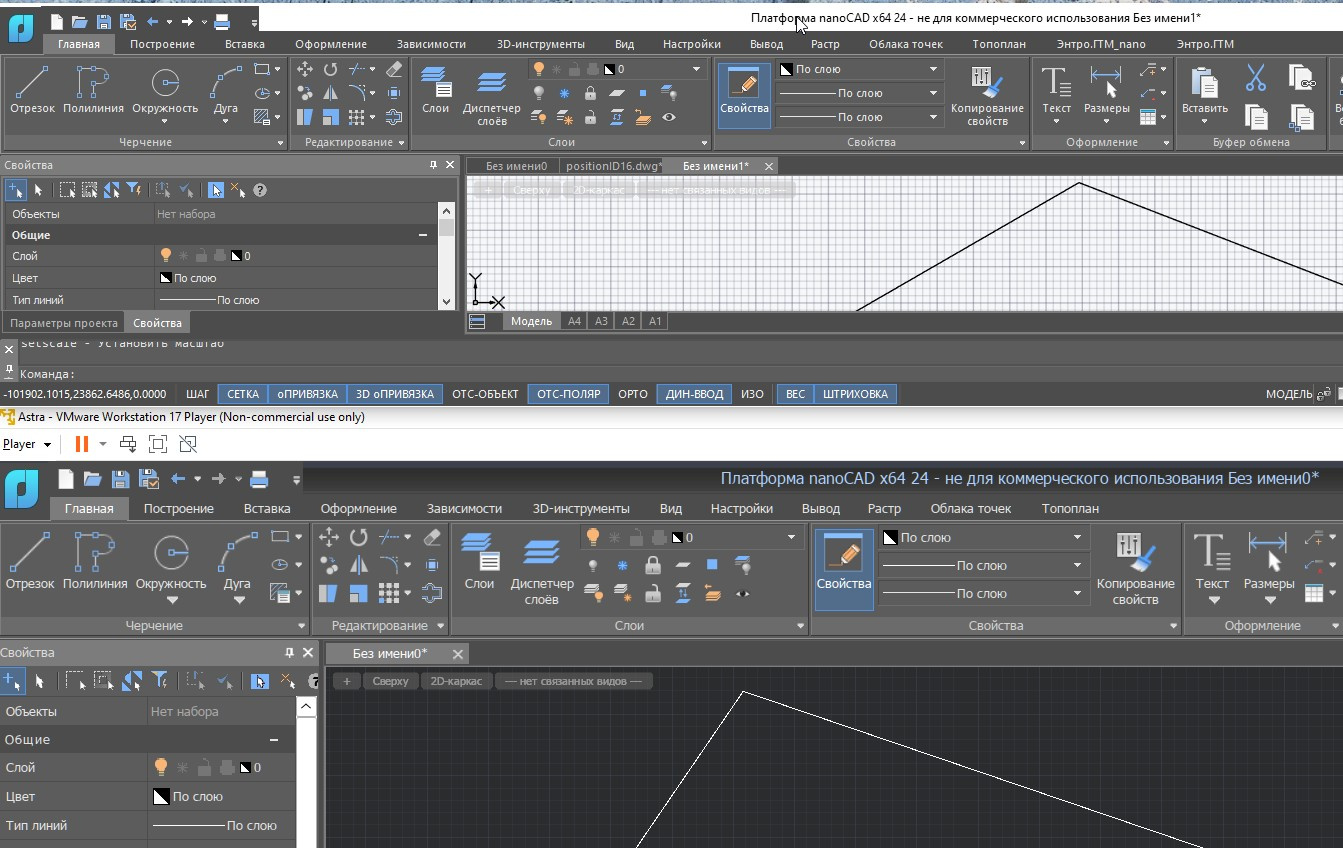Open Параметры проекта tab below properties panel
The height and width of the screenshot is (848, 1343).
tap(63, 323)
